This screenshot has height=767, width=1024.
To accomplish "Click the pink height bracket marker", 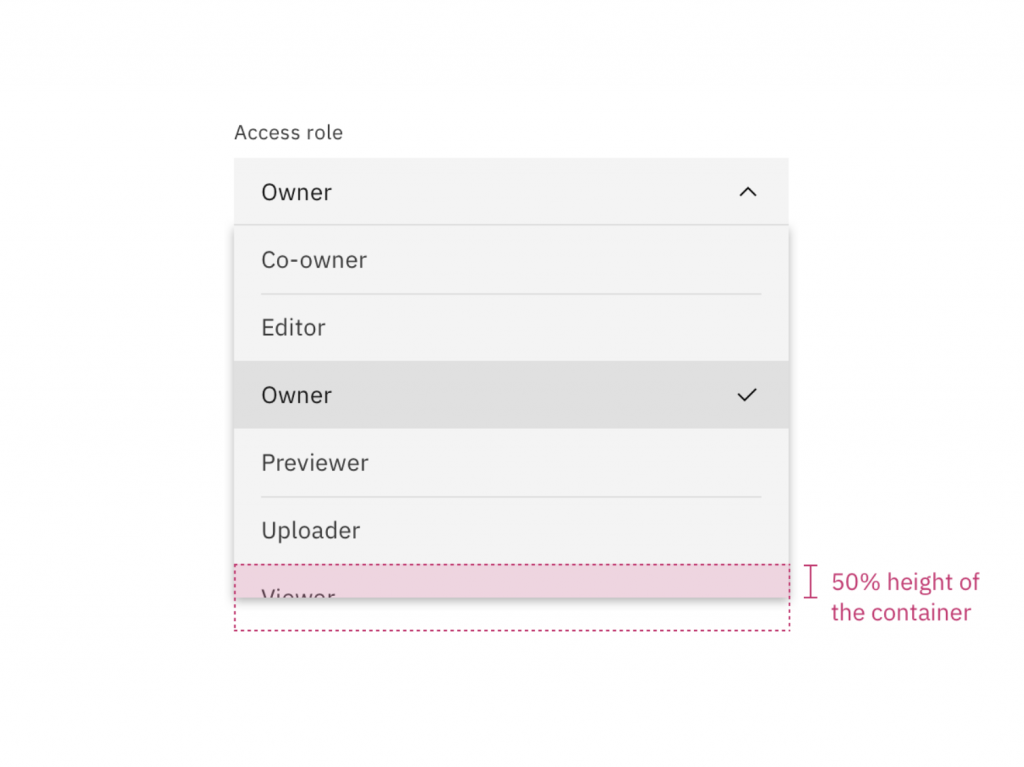I will coord(810,581).
